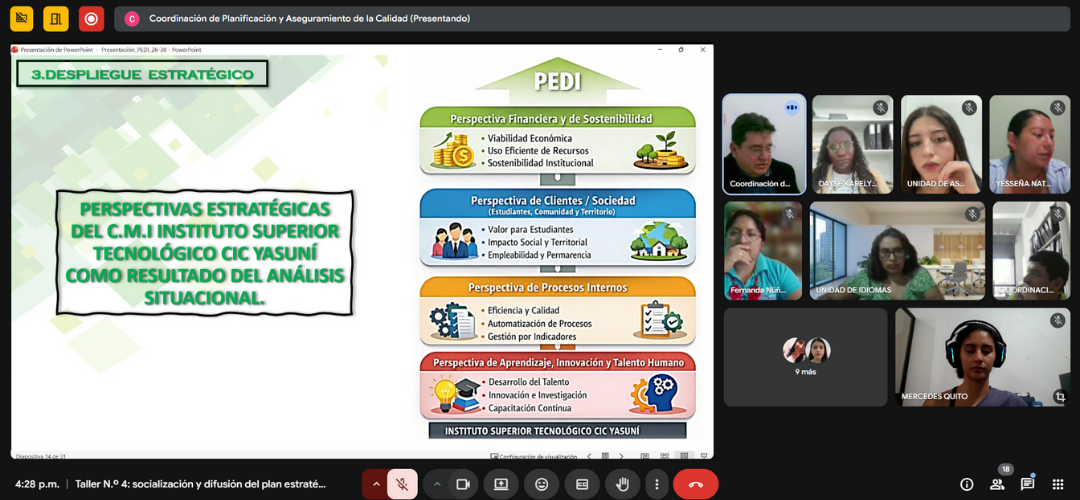Share your screen with present button

click(501, 484)
